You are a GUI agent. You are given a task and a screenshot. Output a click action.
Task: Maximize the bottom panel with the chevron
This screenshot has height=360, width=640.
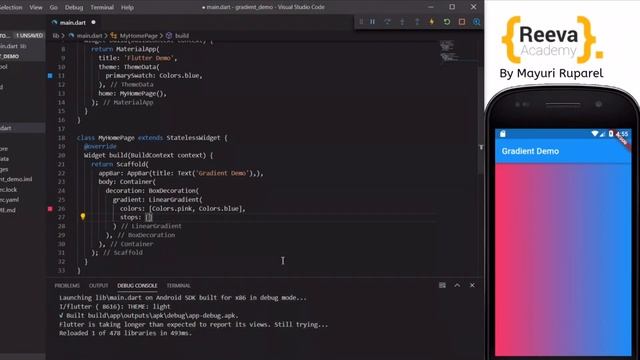457,285
